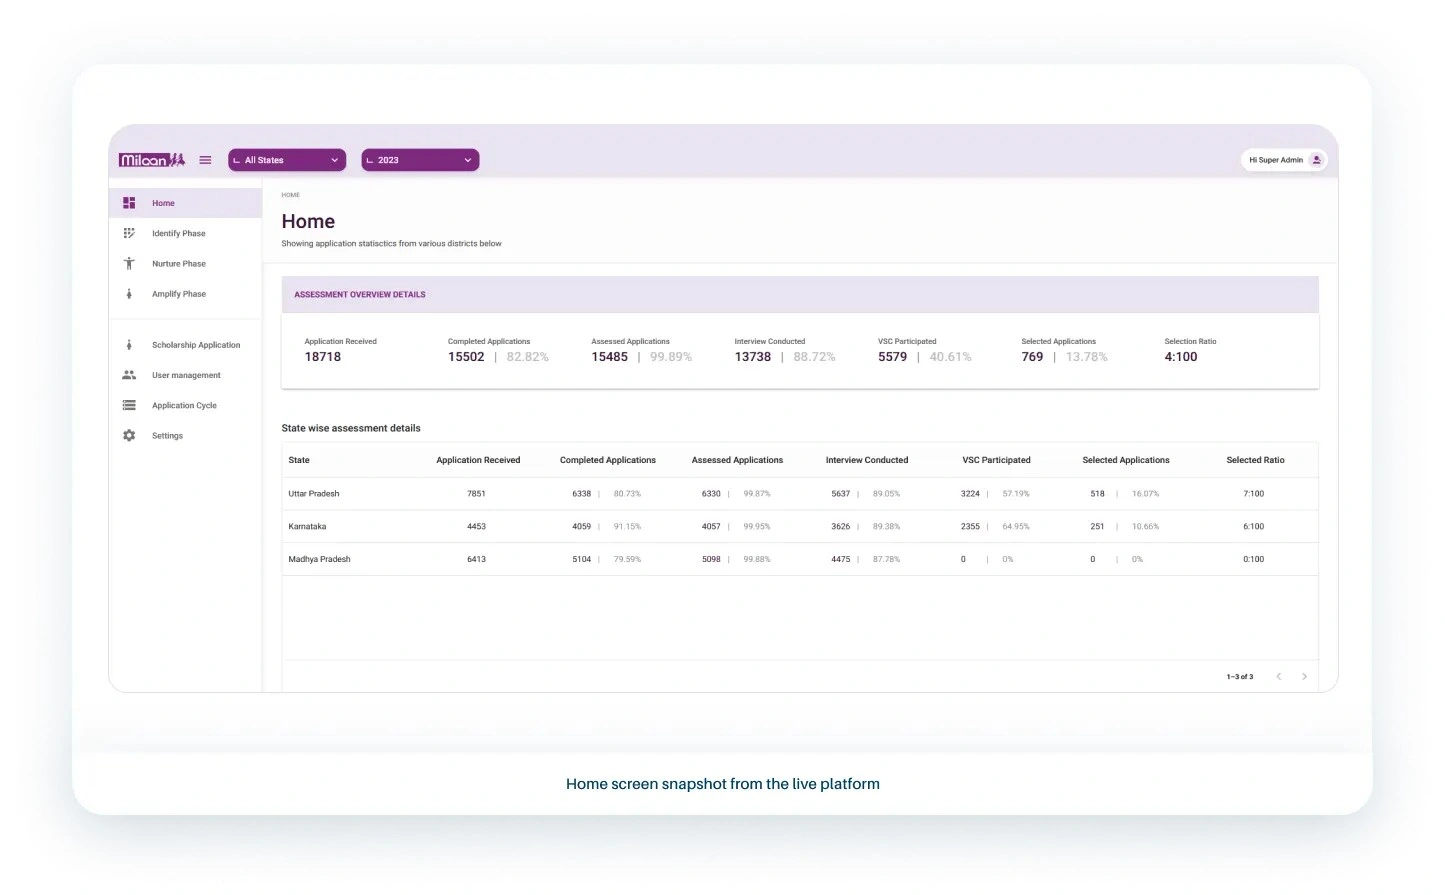1445x895 pixels.
Task: Toggle the hamburger menu icon
Action: pos(205,160)
